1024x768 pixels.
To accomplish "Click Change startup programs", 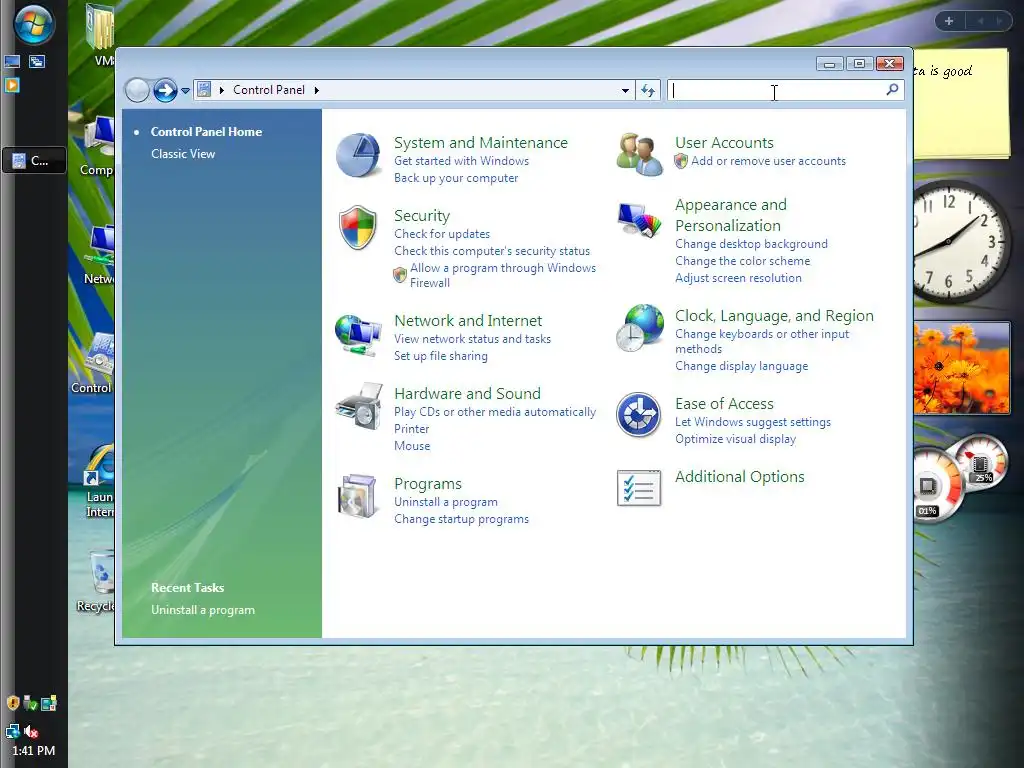I will (461, 519).
